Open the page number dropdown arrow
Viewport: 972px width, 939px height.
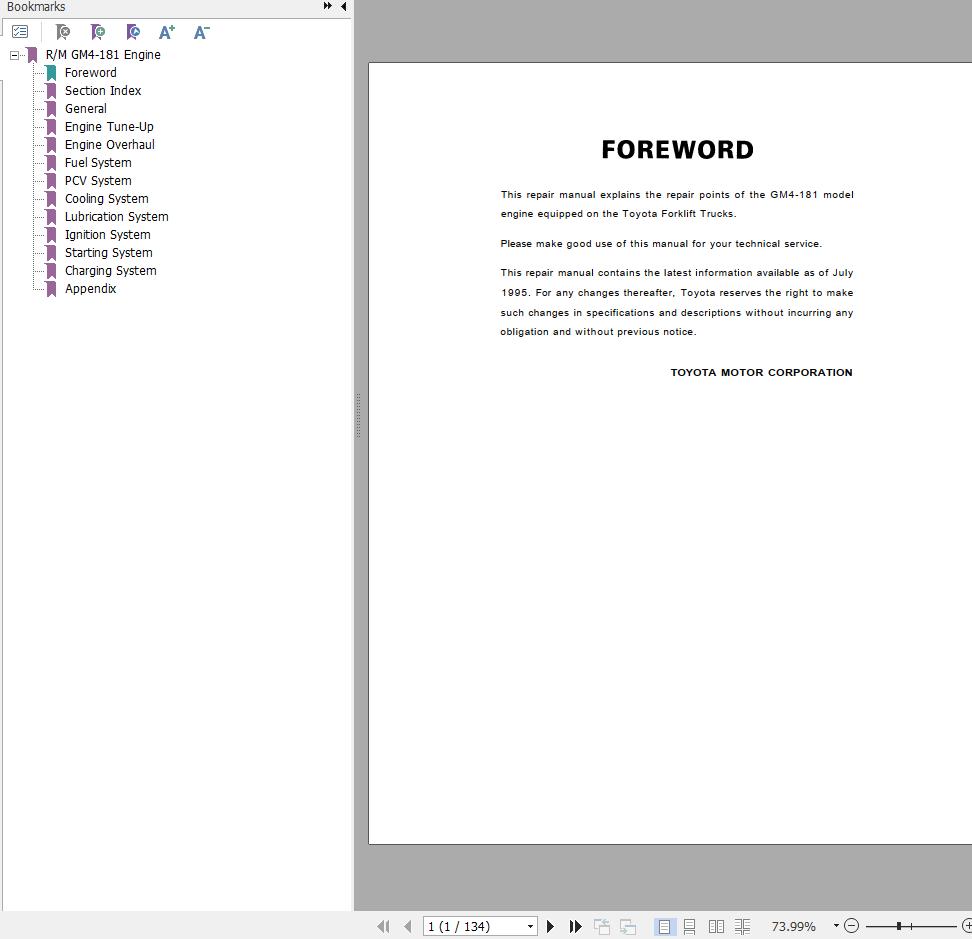tap(531, 926)
